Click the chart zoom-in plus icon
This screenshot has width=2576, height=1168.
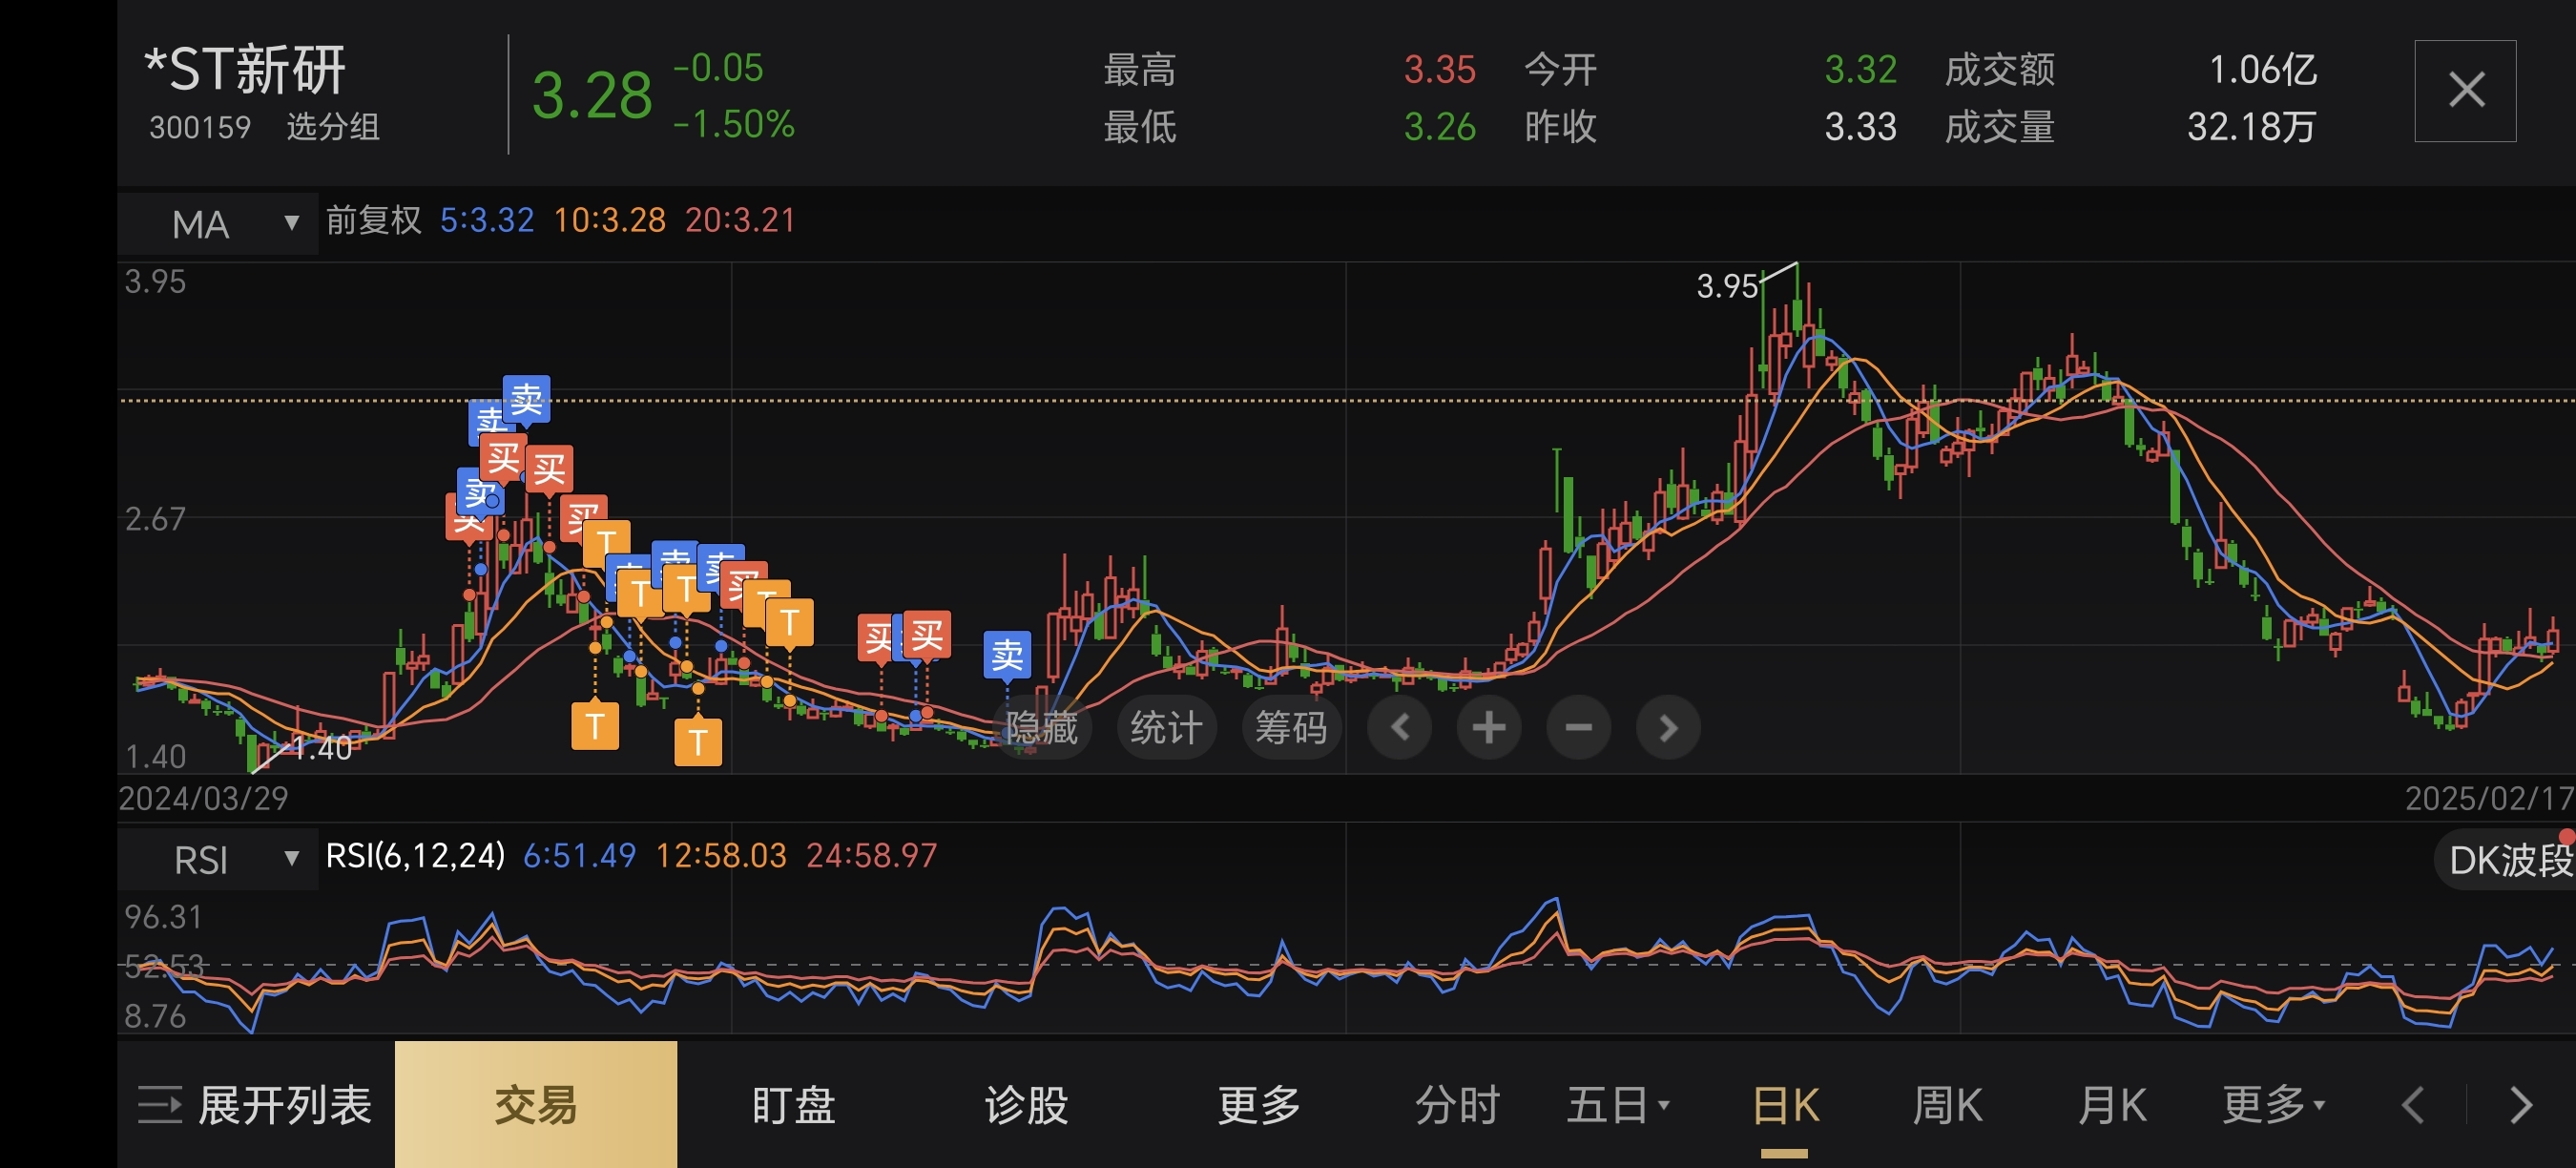click(1488, 727)
